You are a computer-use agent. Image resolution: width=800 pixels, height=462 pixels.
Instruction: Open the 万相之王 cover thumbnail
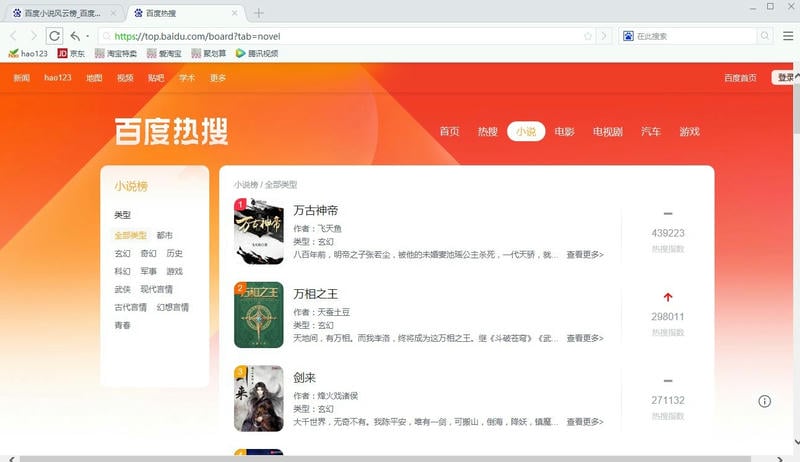[259, 315]
